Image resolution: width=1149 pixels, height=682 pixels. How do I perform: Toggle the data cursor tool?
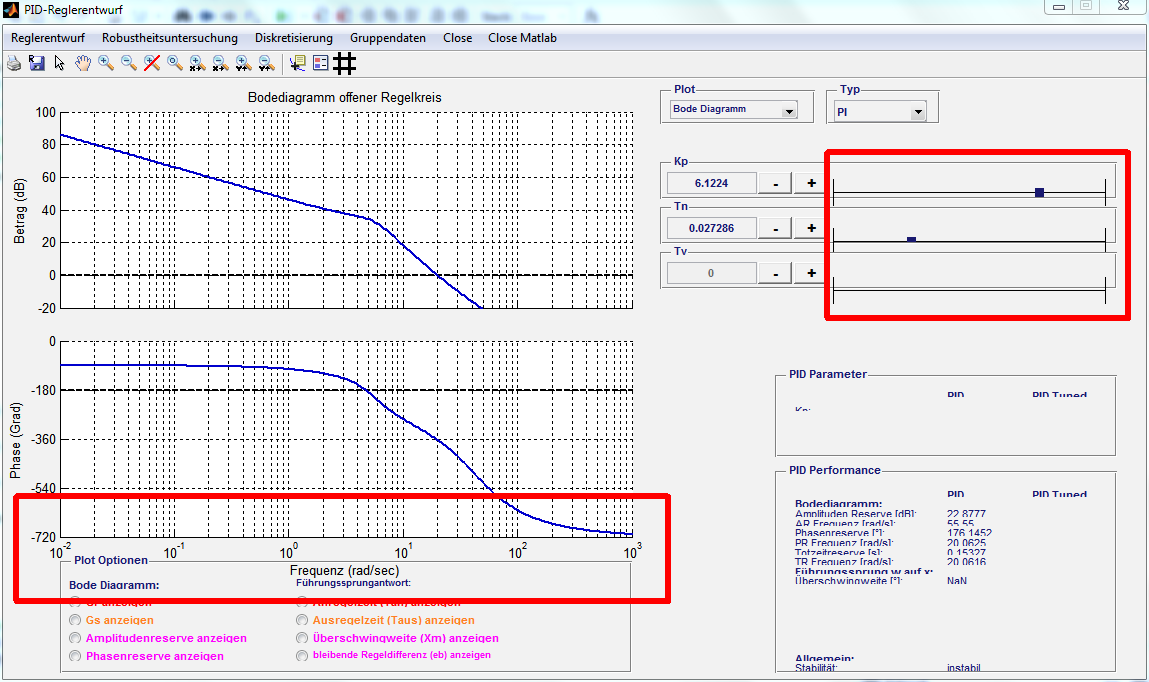click(297, 64)
